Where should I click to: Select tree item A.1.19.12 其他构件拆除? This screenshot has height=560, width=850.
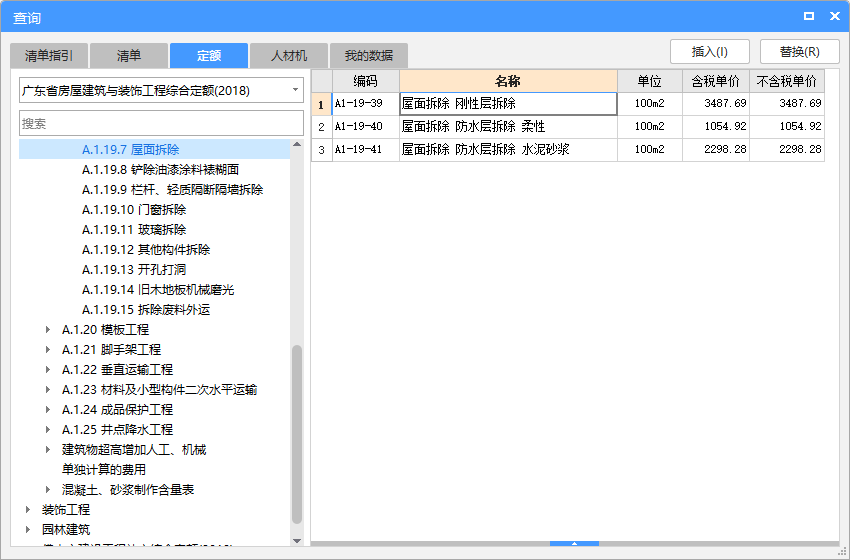pyautogui.click(x=146, y=250)
